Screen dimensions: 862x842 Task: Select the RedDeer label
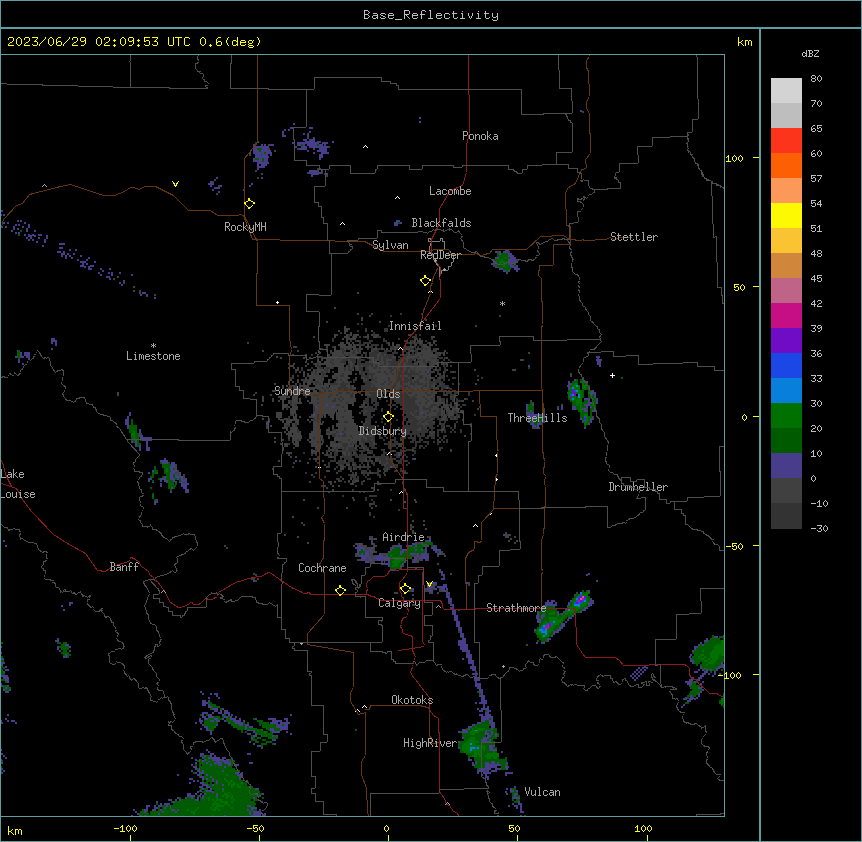coord(440,255)
